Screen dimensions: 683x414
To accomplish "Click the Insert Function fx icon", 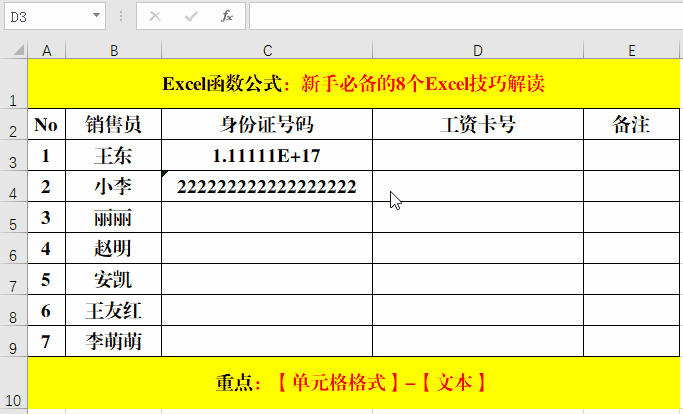I will pos(227,16).
